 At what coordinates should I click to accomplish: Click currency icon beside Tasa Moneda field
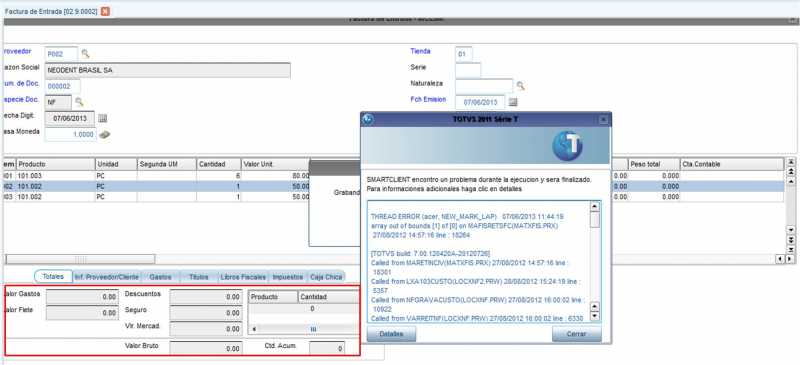pyautogui.click(x=105, y=135)
